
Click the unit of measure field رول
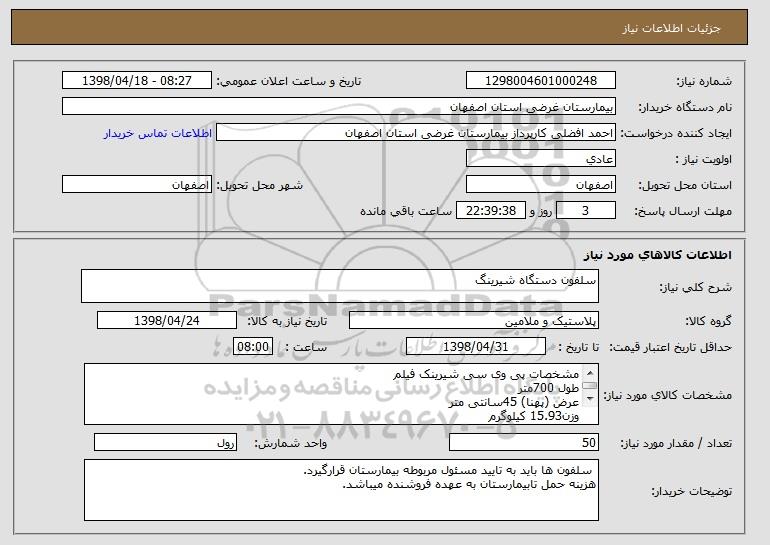(x=165, y=442)
